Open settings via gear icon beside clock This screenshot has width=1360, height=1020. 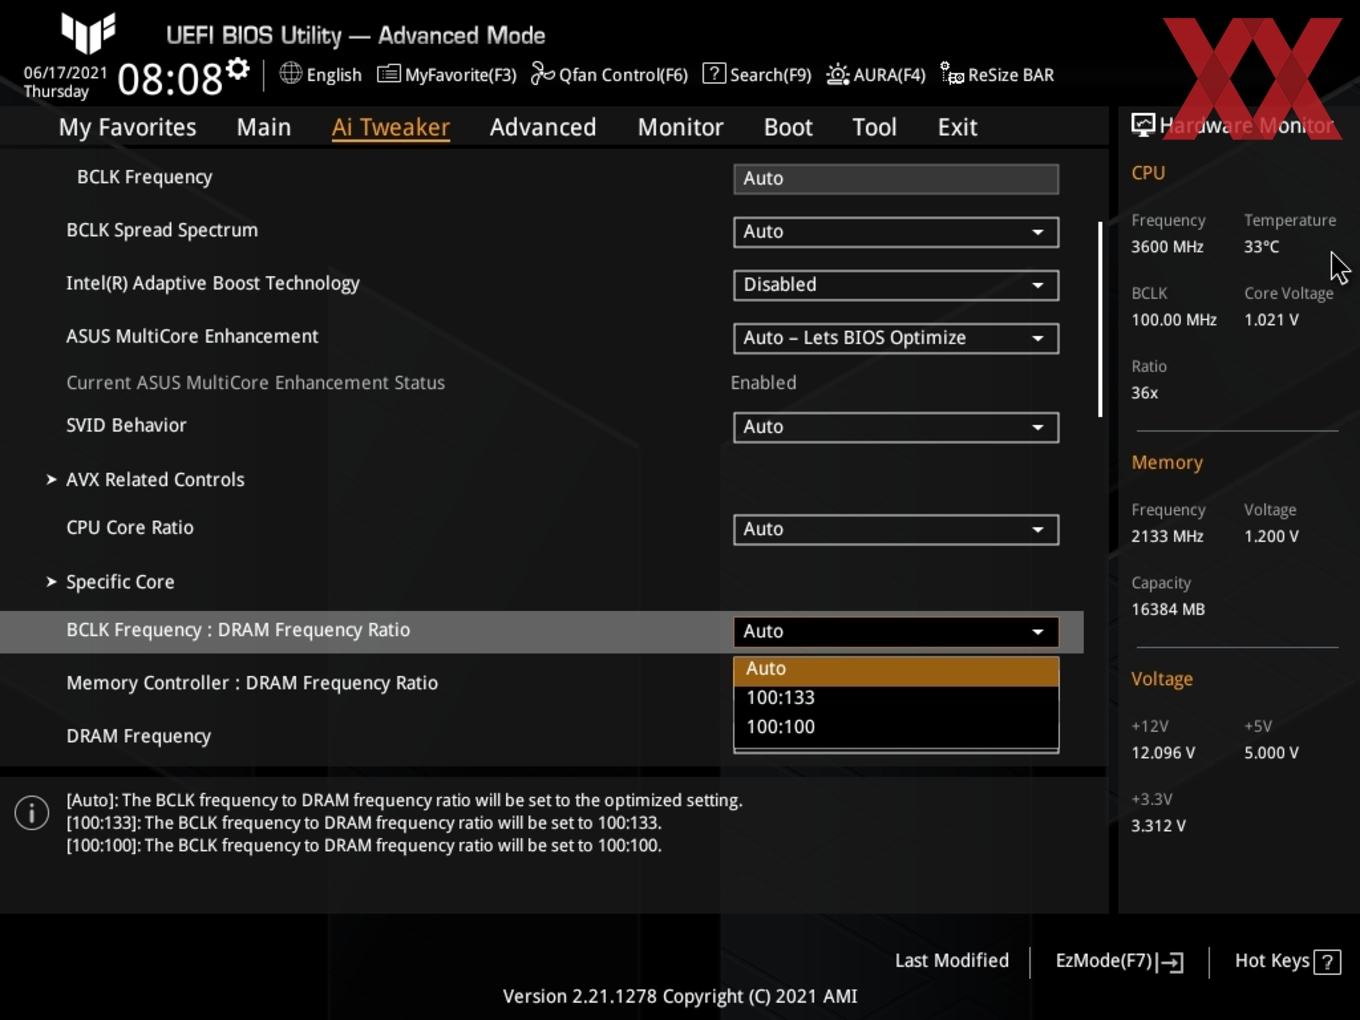coord(238,69)
